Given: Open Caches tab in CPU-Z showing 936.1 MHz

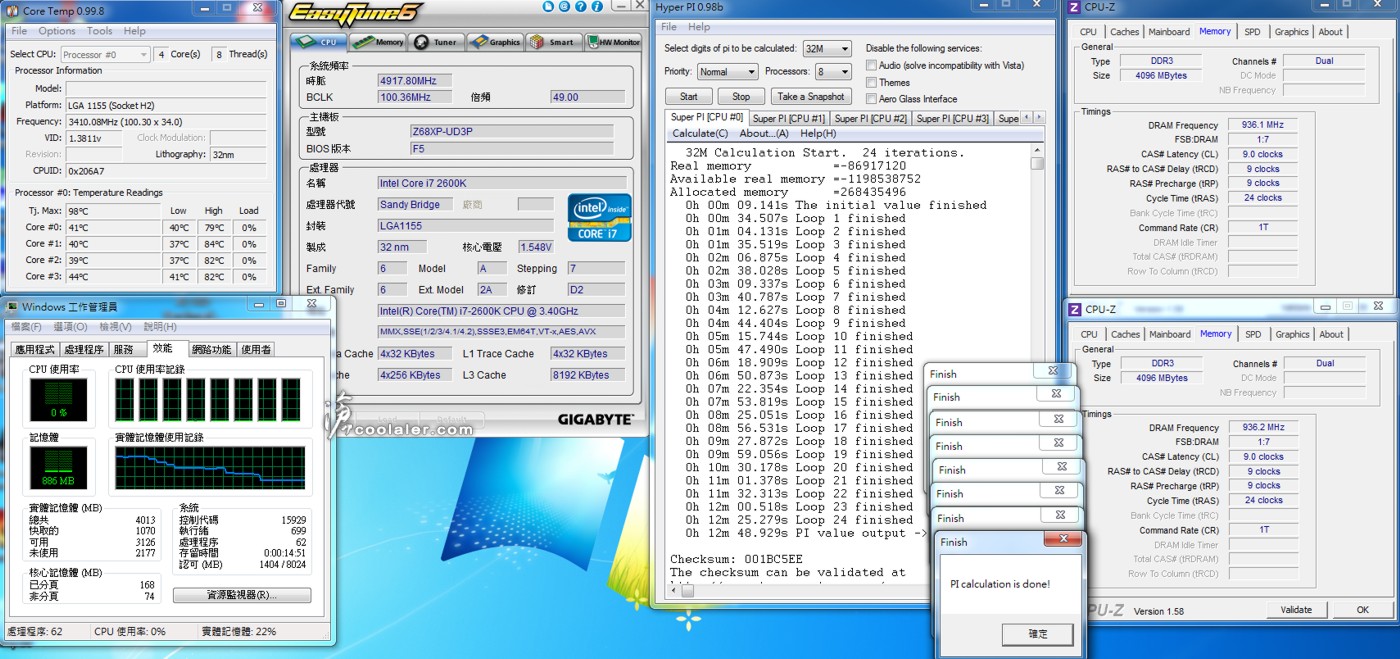Looking at the screenshot, I should pos(1124,32).
